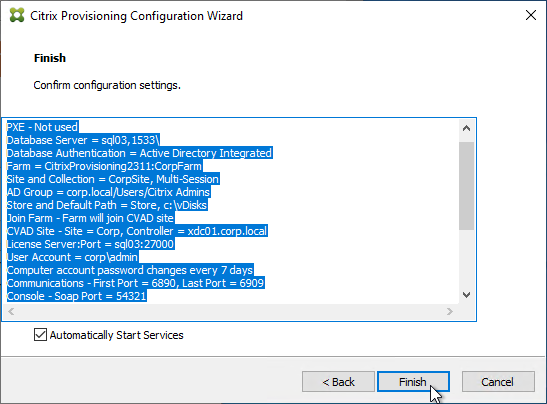The image size is (547, 404).
Task: Cancel the configuration wizard
Action: 498,382
